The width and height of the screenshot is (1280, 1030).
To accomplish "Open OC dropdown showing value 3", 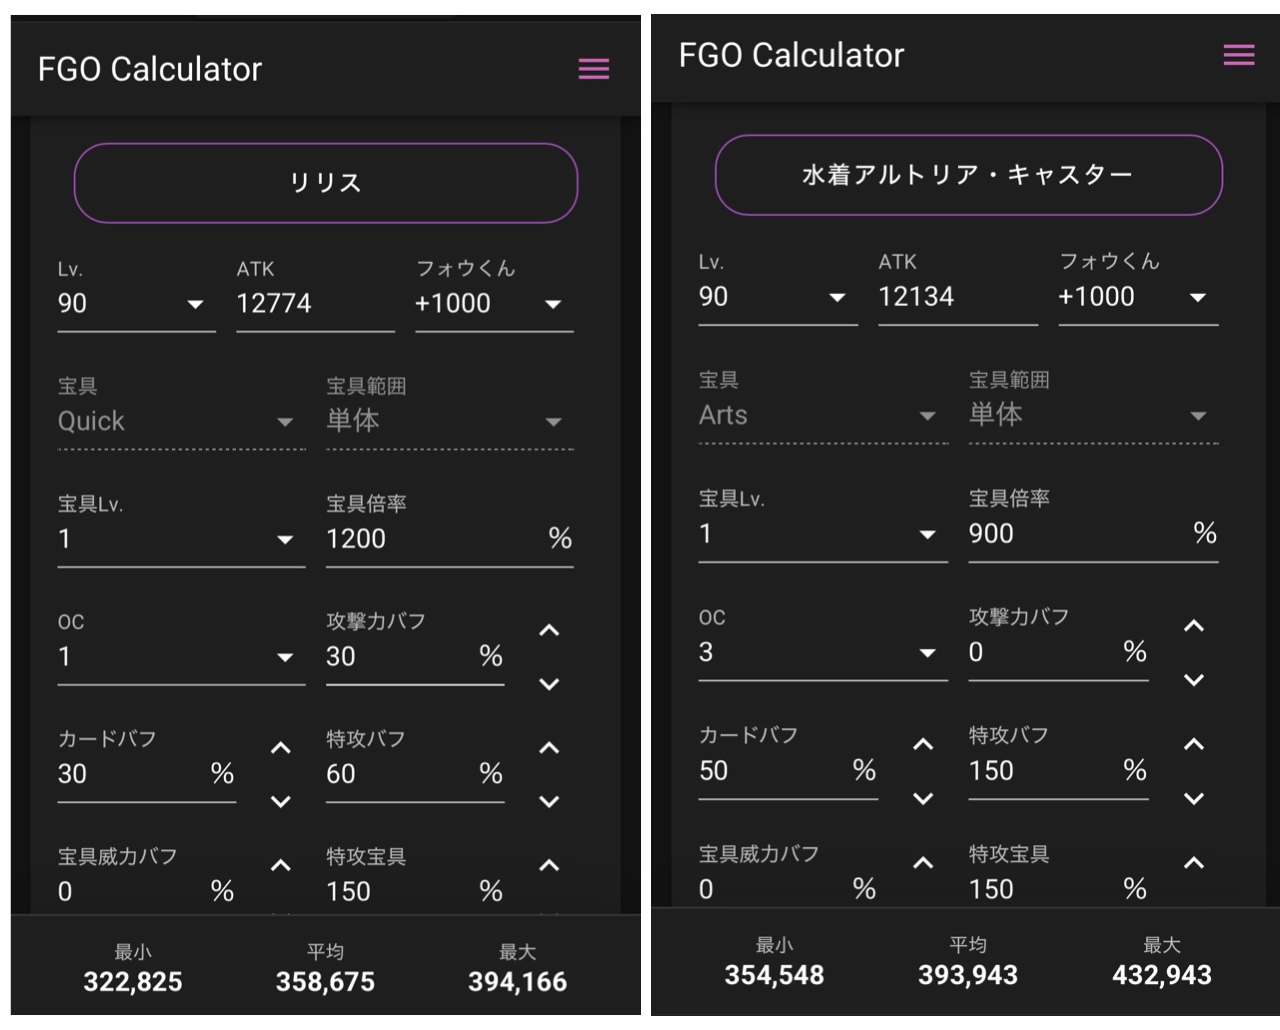I will (x=822, y=653).
